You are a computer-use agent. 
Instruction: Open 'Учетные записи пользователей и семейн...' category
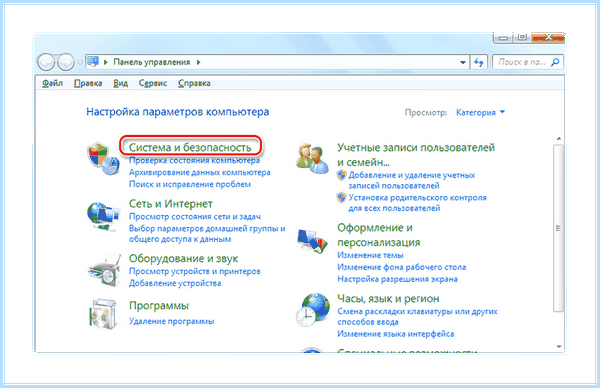(416, 155)
